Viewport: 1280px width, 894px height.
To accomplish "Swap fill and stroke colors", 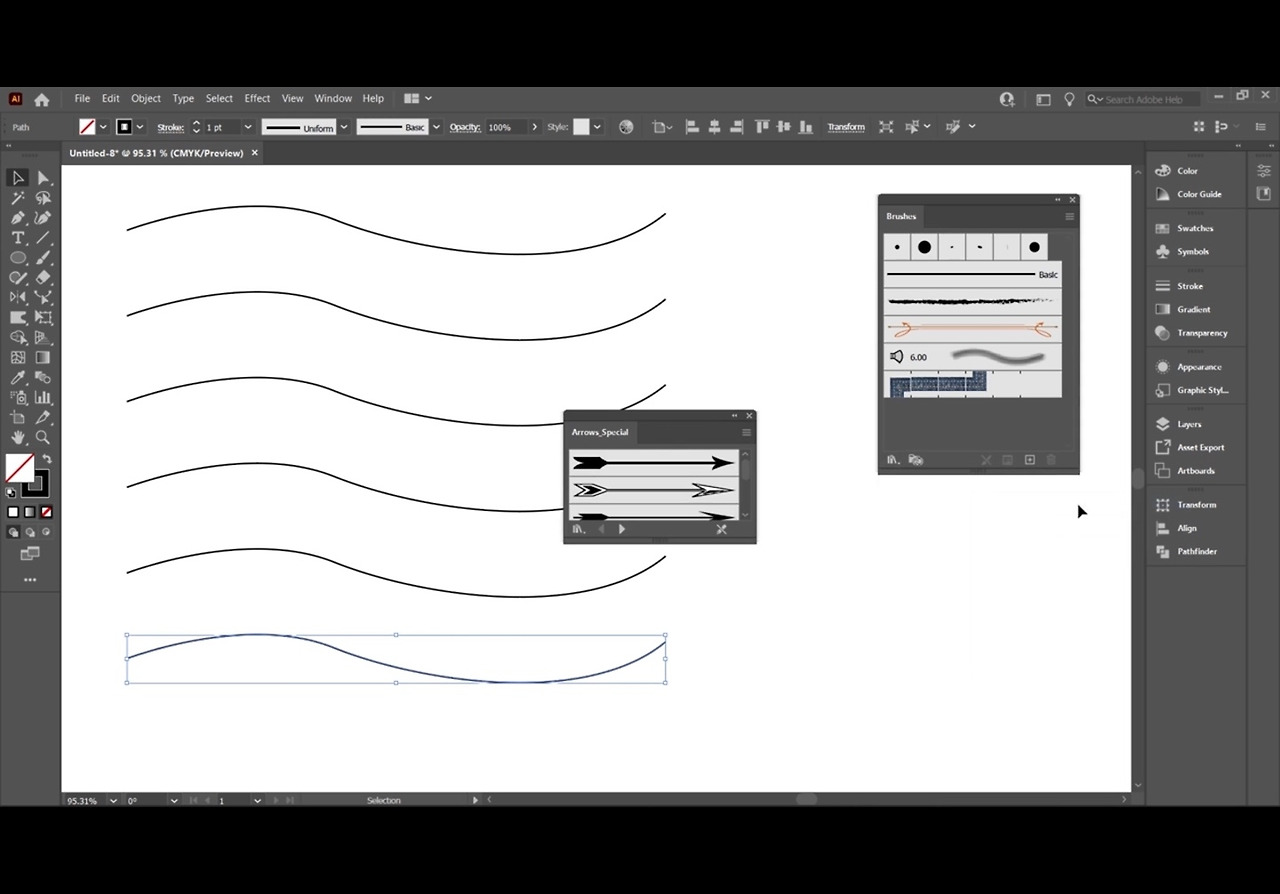I will point(46,459).
